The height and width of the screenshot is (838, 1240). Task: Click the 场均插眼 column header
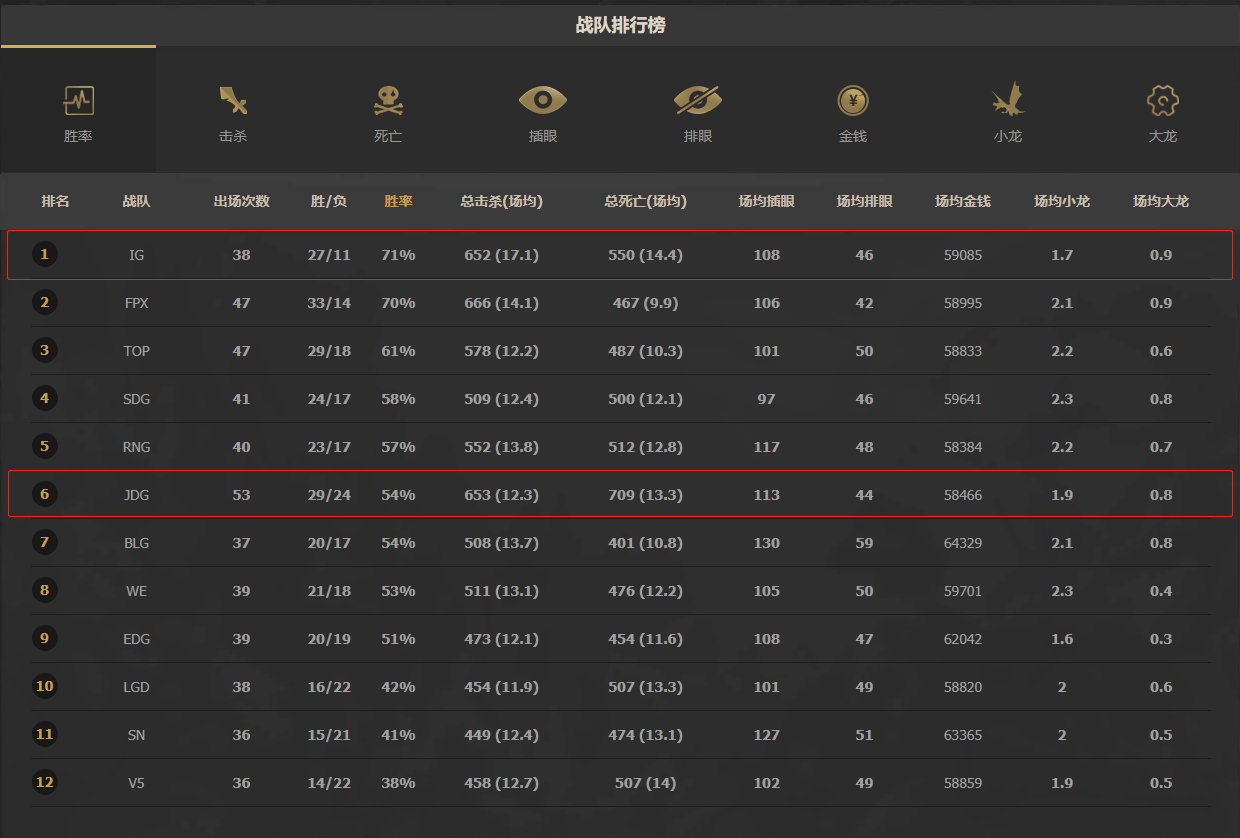(767, 201)
